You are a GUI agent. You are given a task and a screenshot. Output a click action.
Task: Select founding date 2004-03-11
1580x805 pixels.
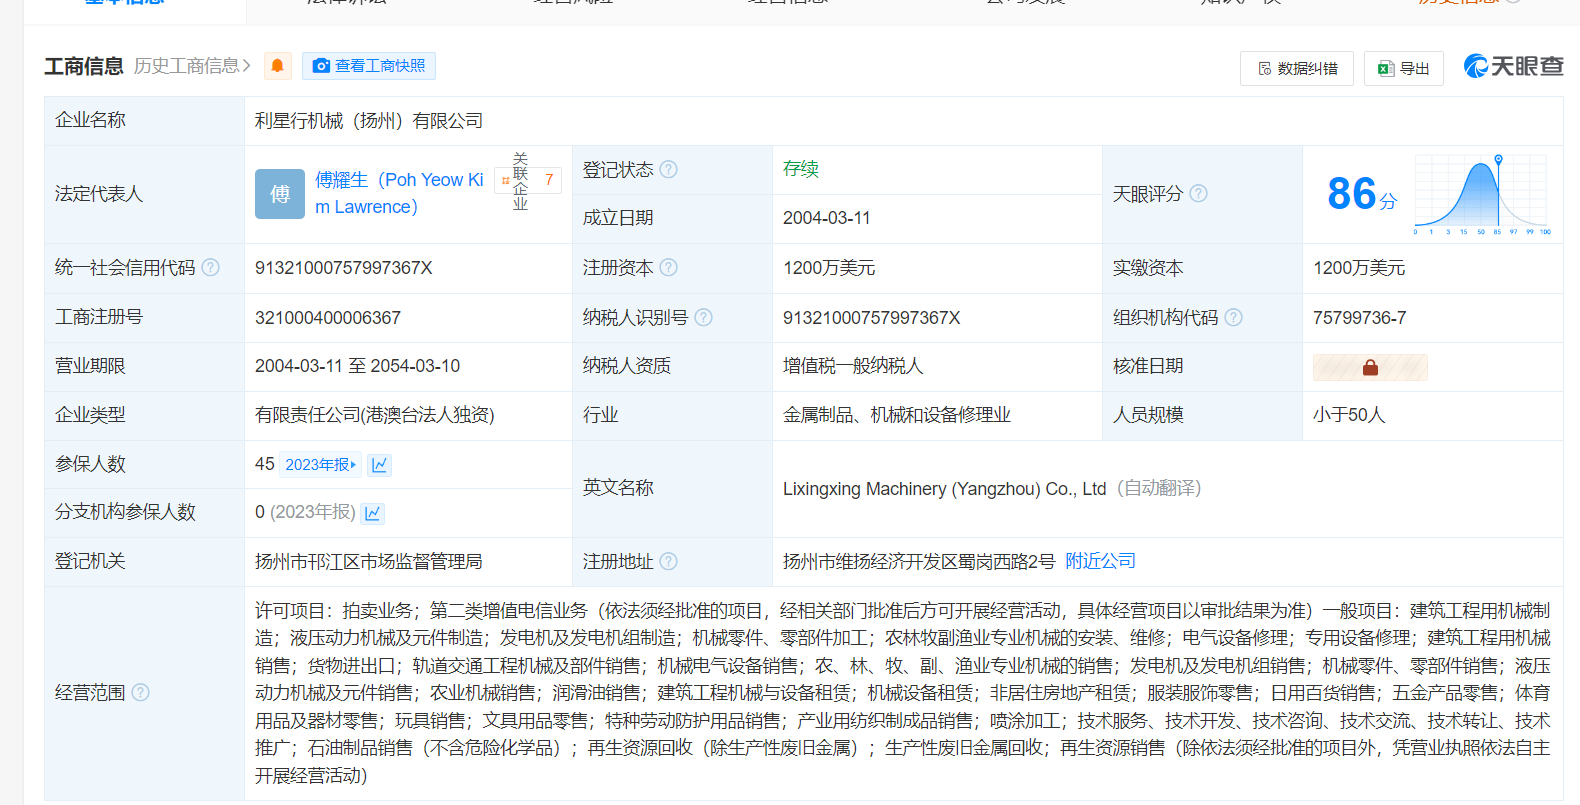(827, 218)
